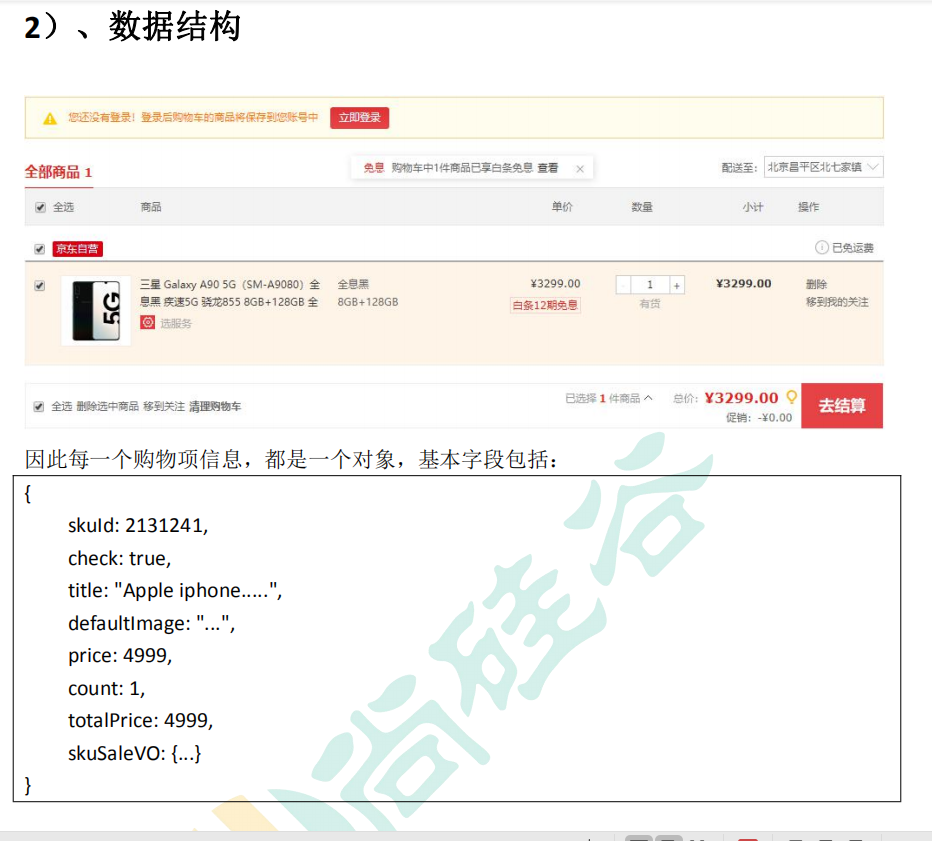
Task: Click the 京东自营 red badge
Action: point(77,249)
